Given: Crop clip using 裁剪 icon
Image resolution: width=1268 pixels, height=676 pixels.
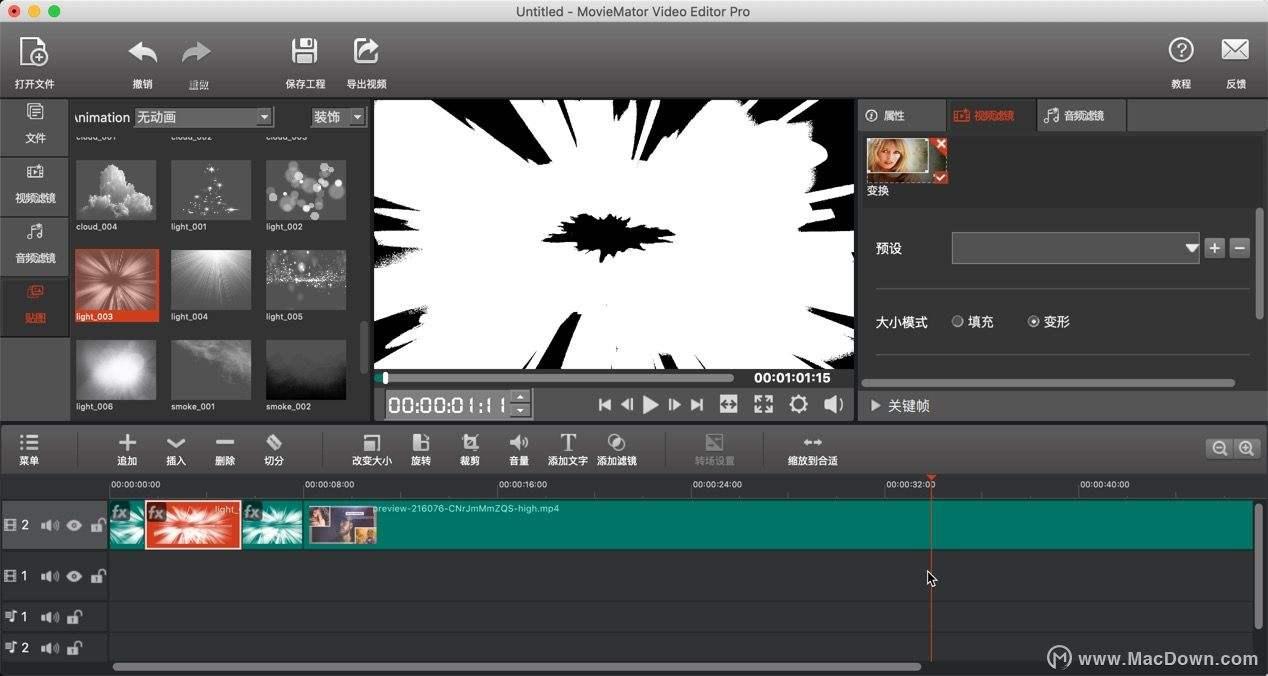Looking at the screenshot, I should 470,442.
